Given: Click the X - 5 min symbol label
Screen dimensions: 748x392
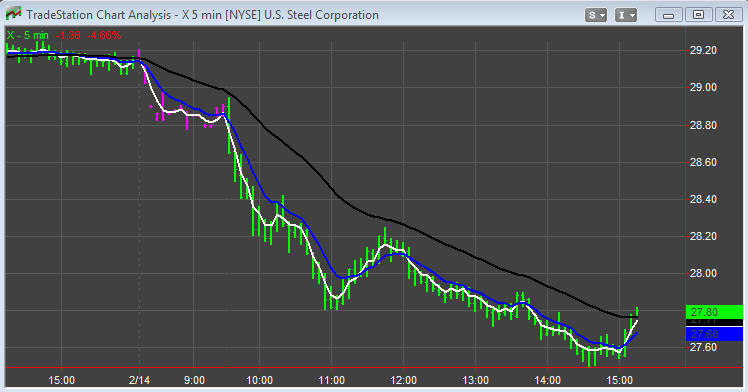Looking at the screenshot, I should tap(28, 35).
